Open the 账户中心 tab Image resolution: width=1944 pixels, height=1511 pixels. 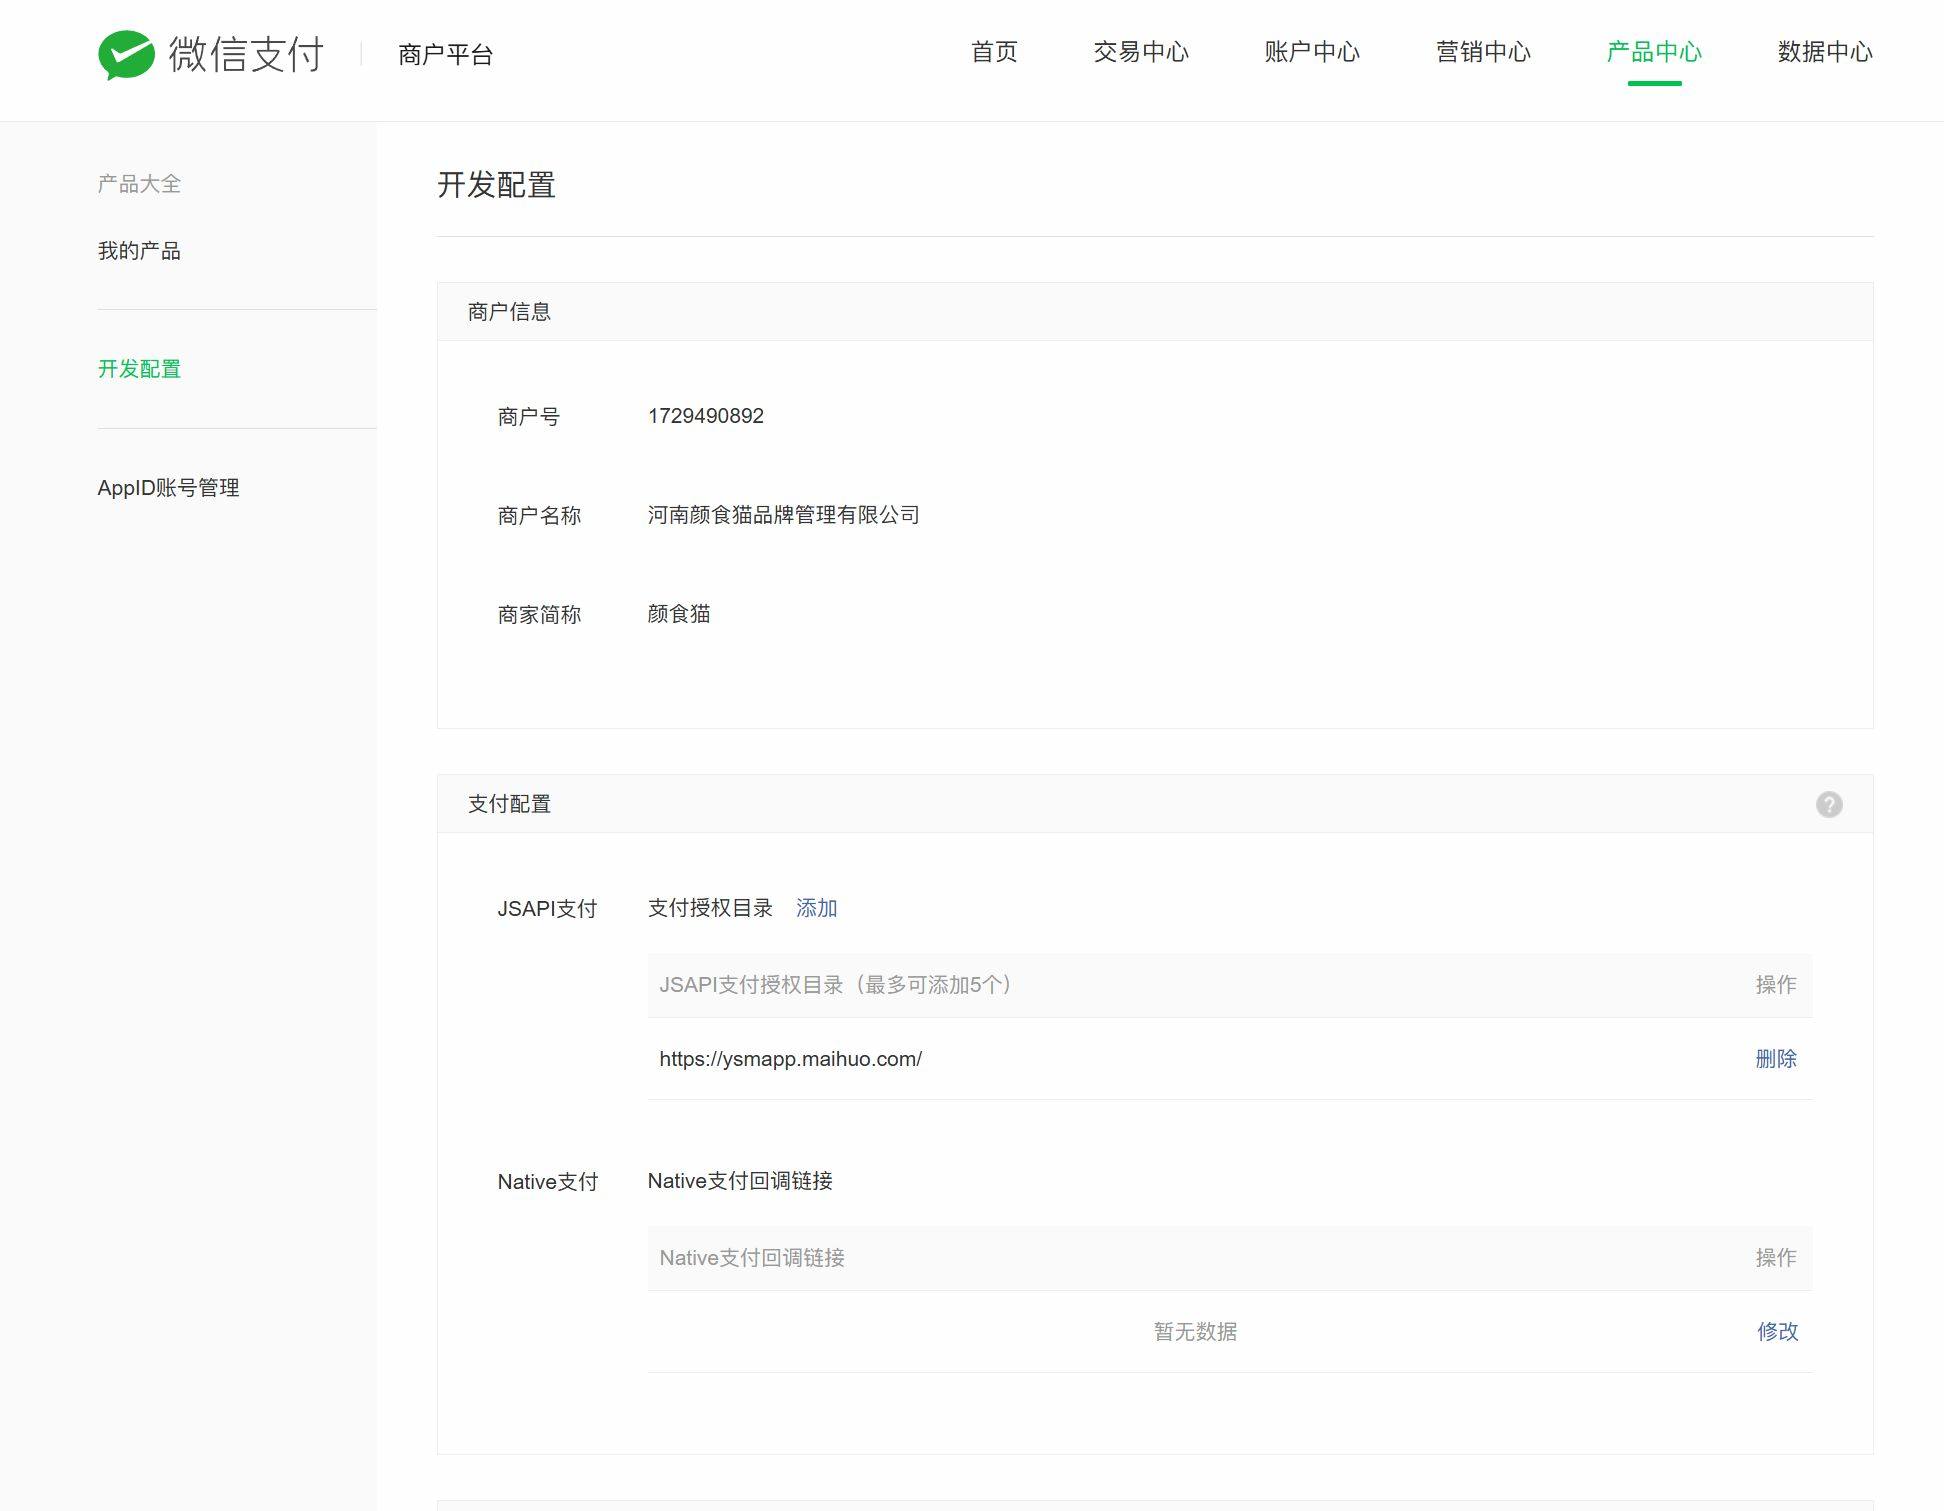[x=1311, y=52]
